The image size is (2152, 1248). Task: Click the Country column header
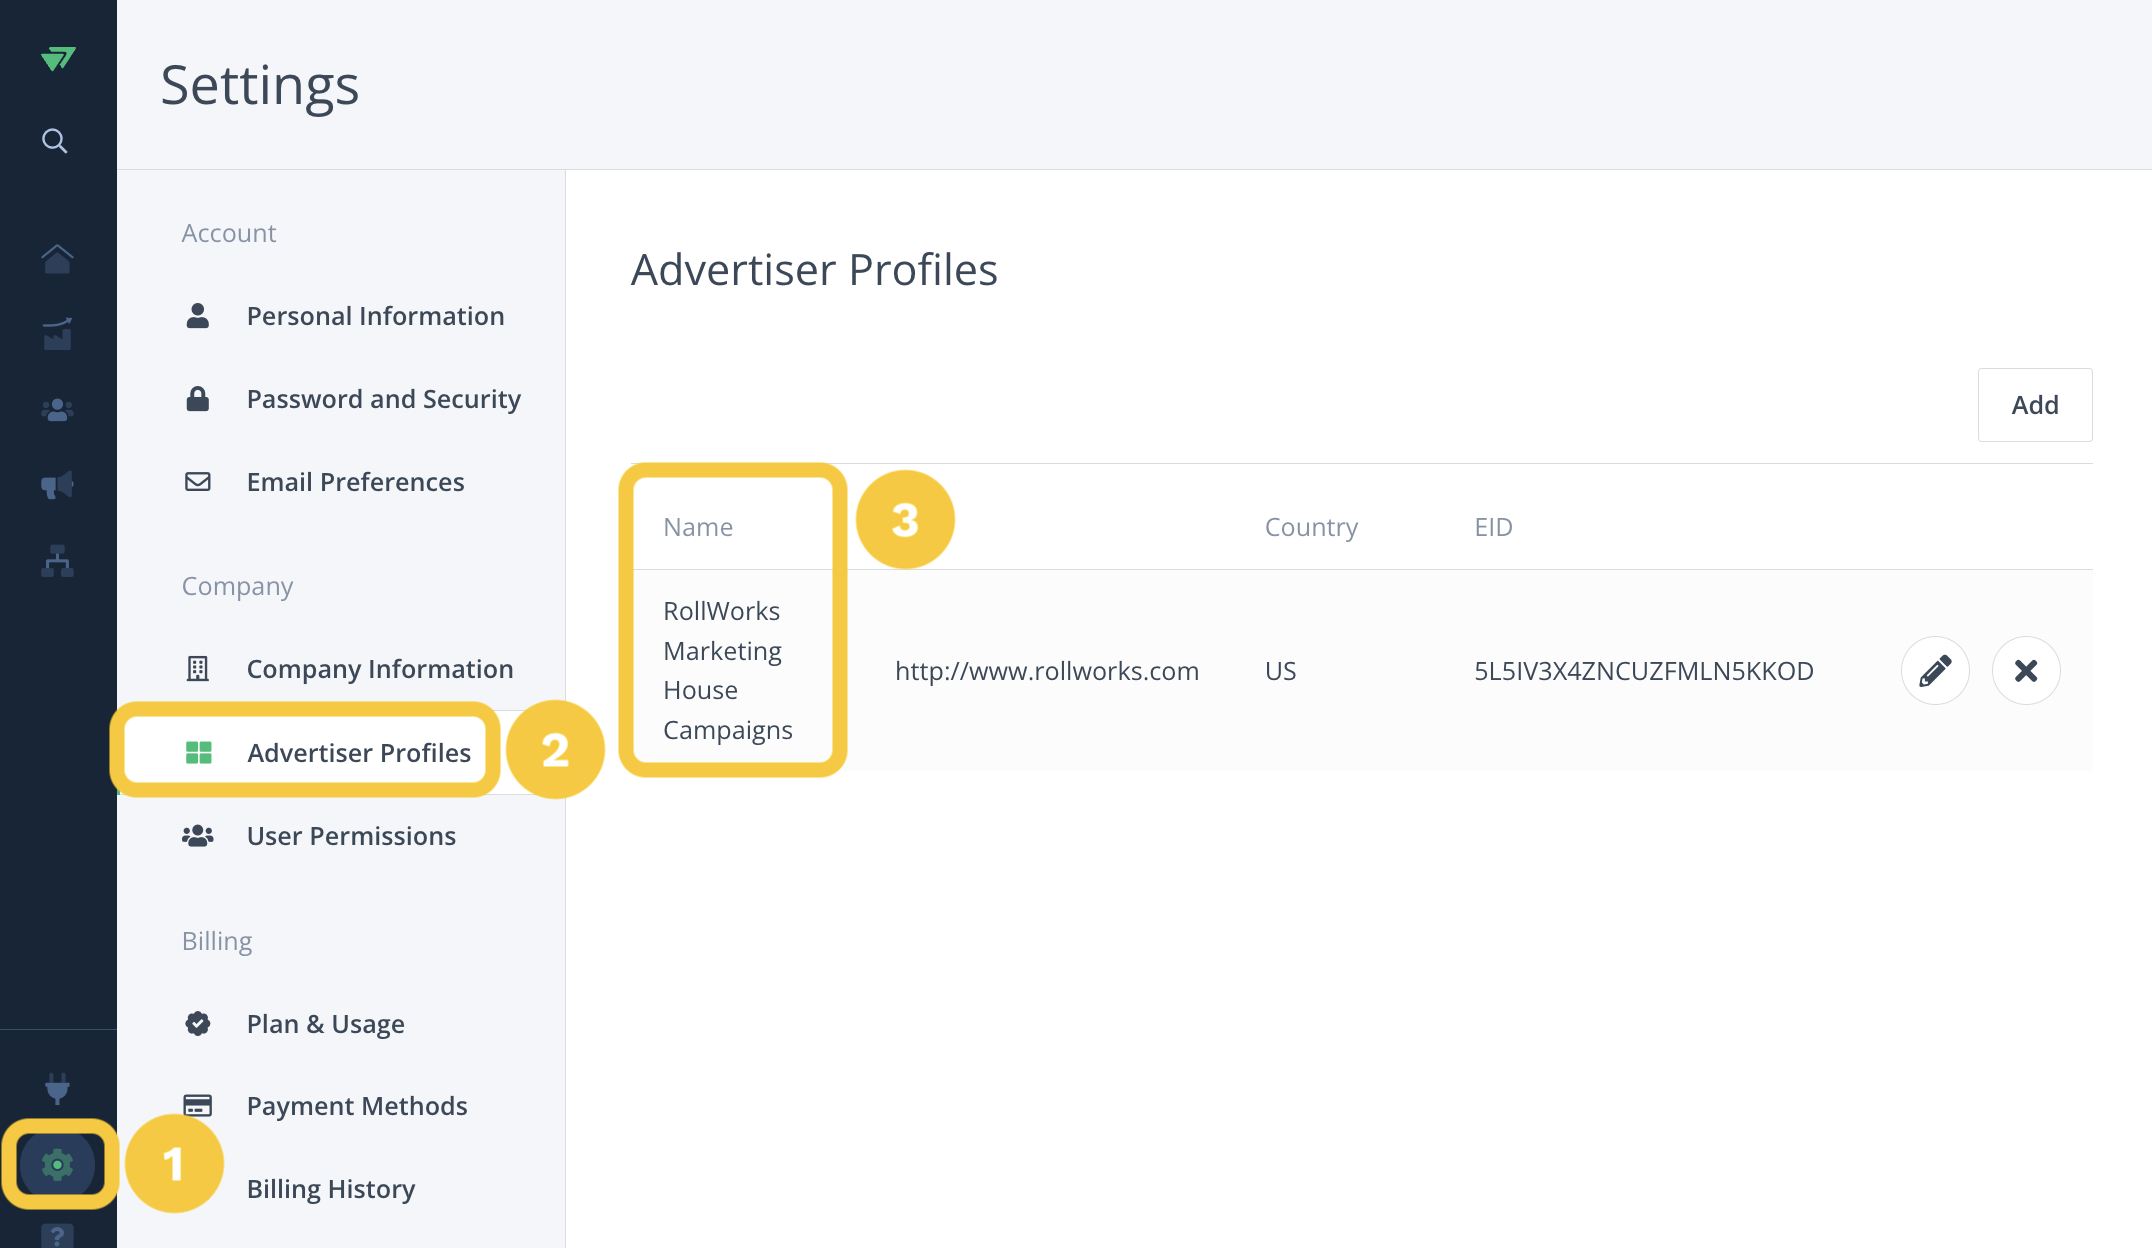pos(1311,527)
